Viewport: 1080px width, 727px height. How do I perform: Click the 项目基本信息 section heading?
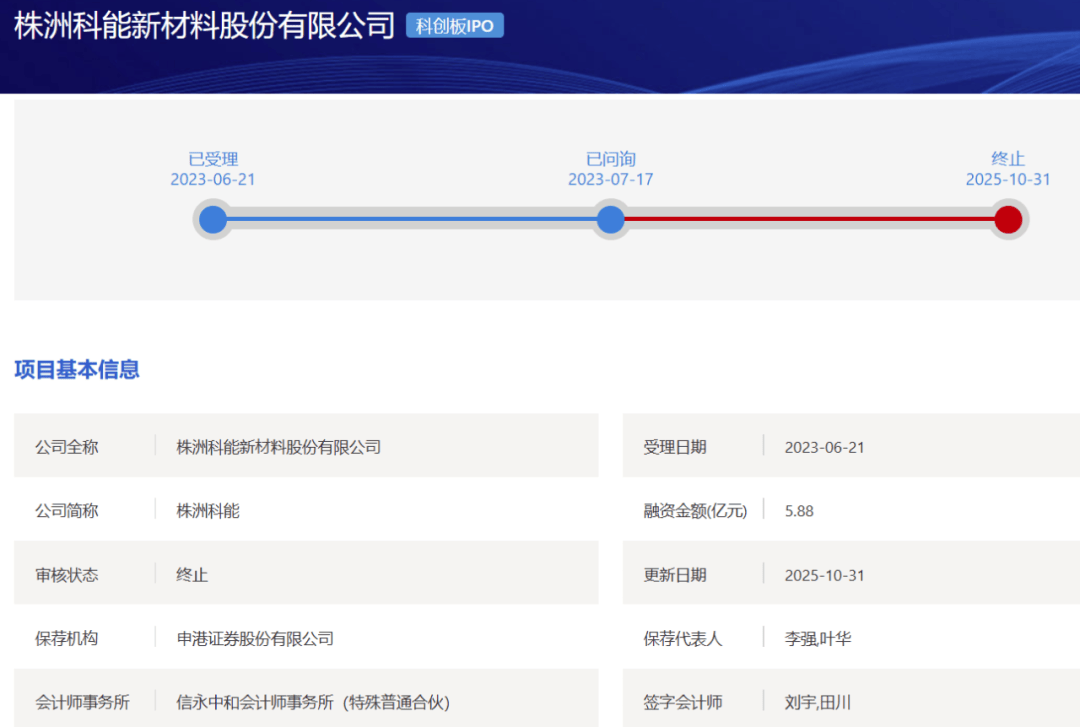click(77, 370)
